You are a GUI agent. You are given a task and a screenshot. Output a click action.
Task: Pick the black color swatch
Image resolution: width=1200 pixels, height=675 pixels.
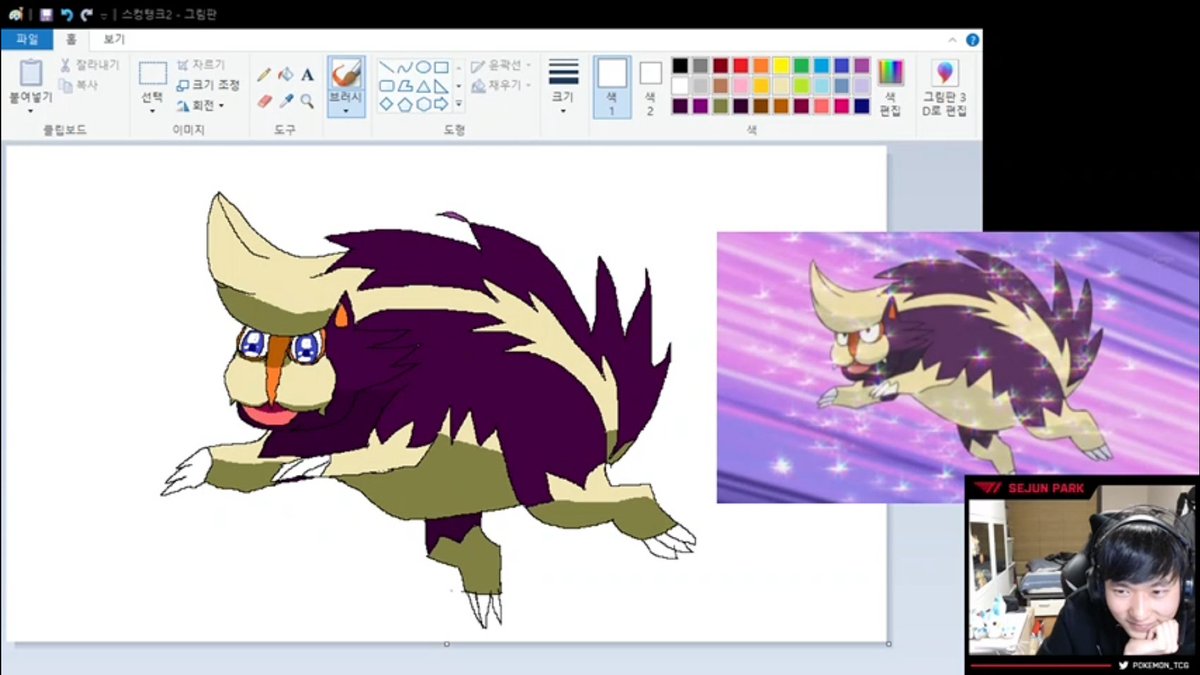tap(680, 65)
